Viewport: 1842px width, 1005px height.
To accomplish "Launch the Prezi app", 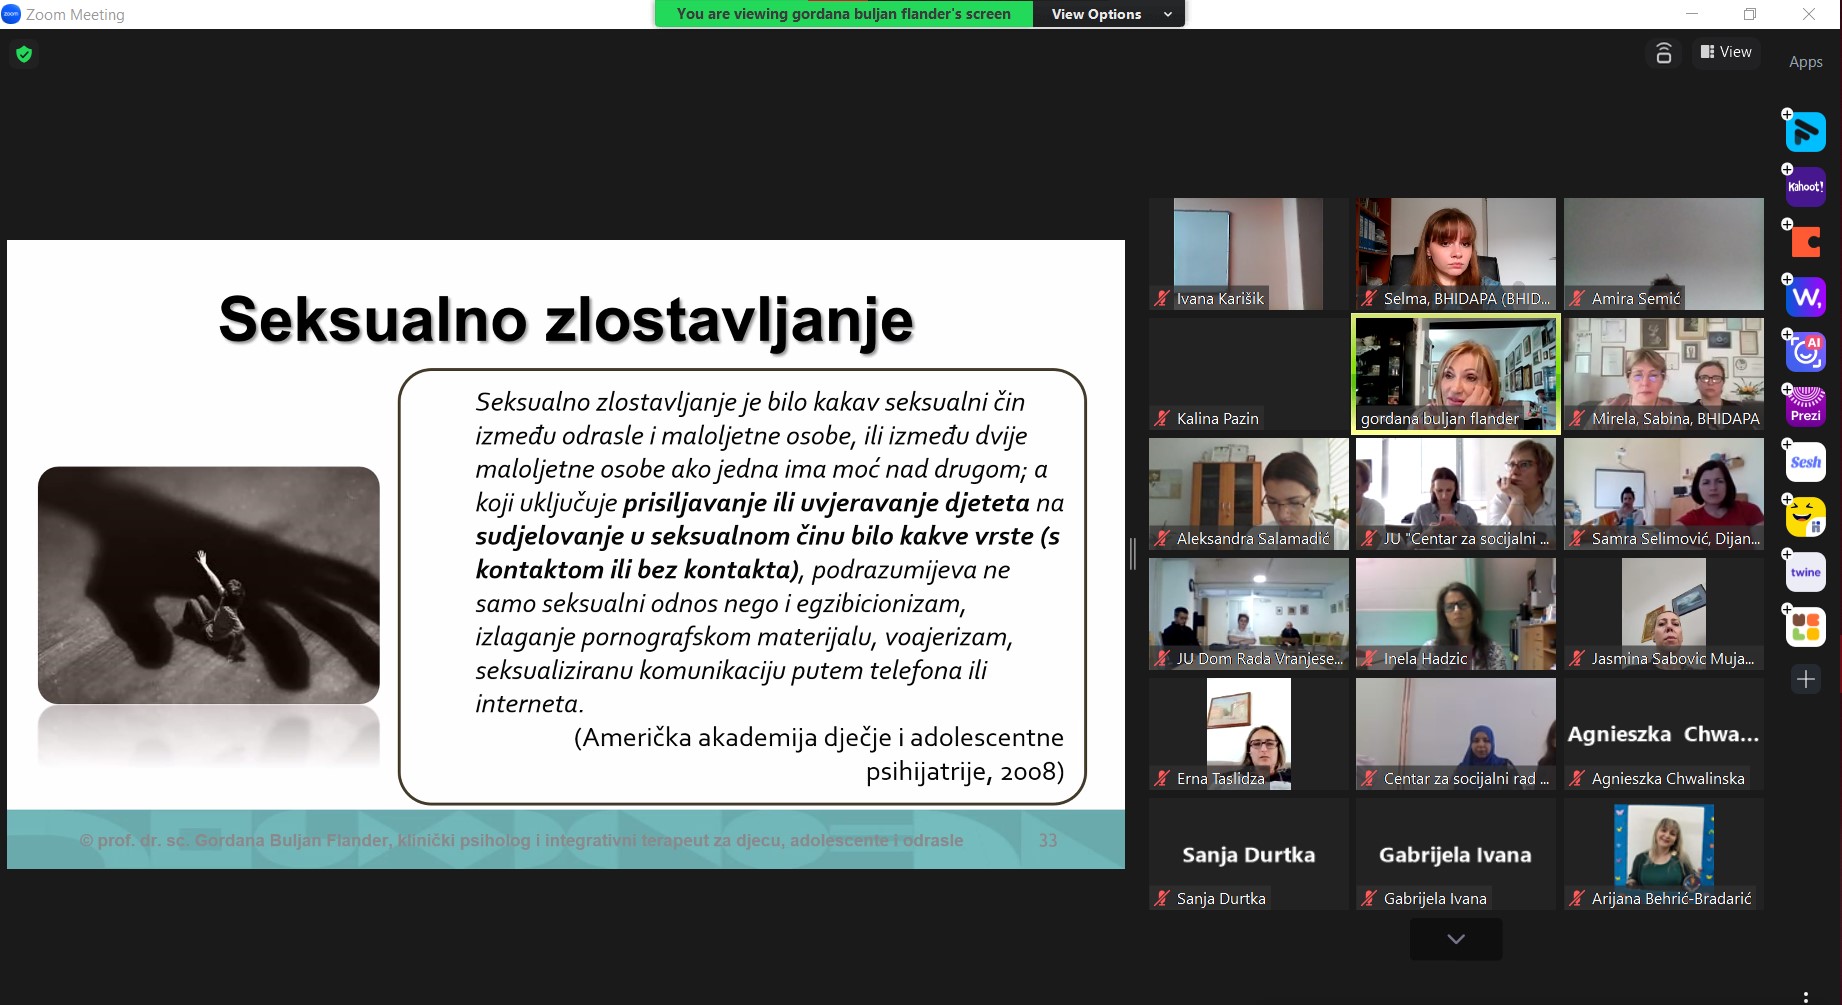I will click(1806, 407).
